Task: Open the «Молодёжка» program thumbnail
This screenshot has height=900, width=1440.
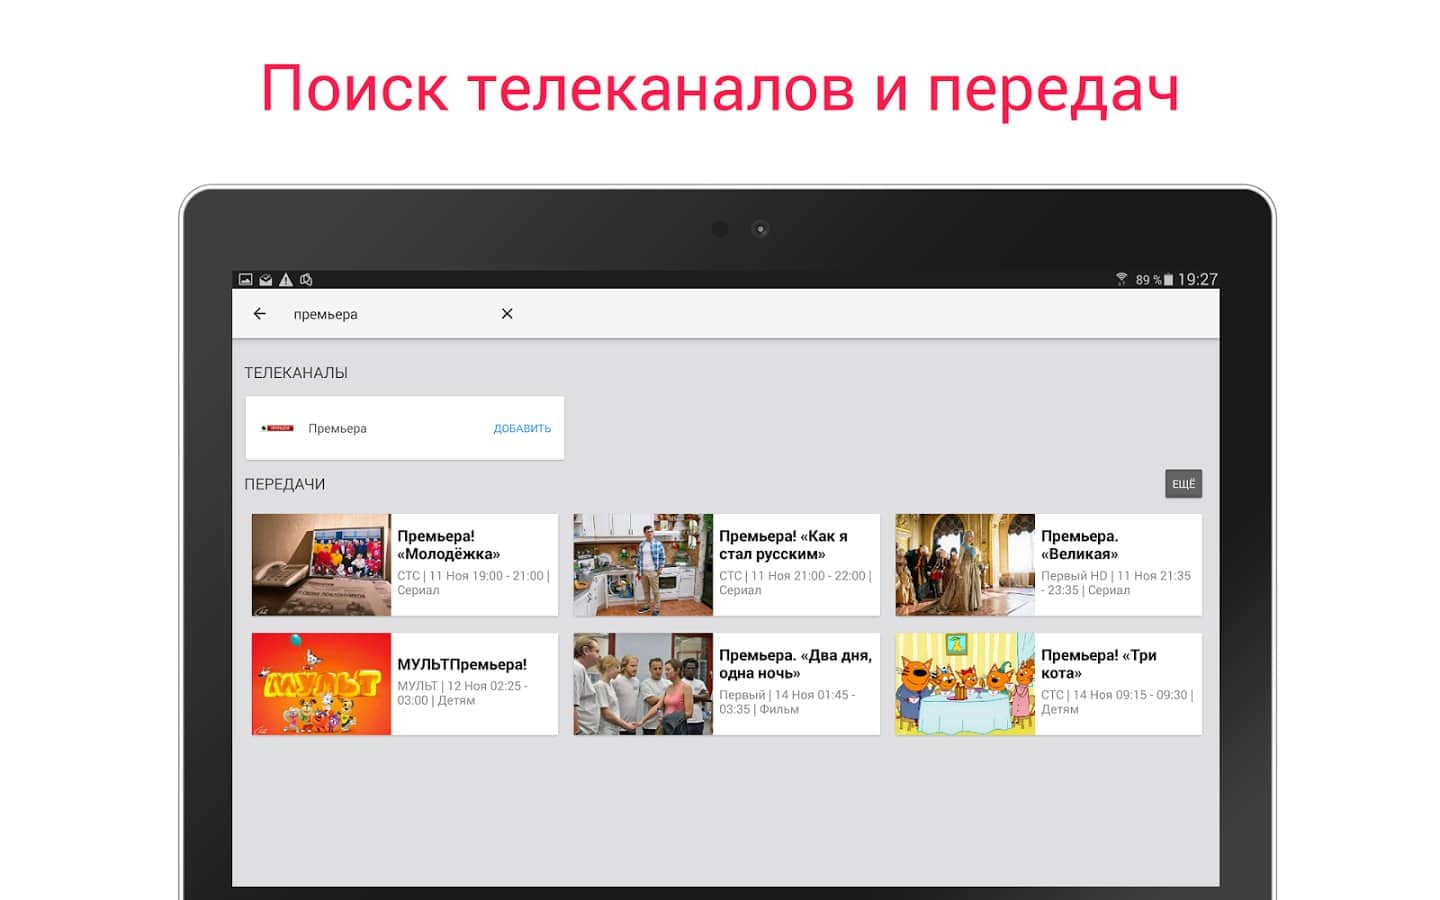Action: (x=321, y=565)
